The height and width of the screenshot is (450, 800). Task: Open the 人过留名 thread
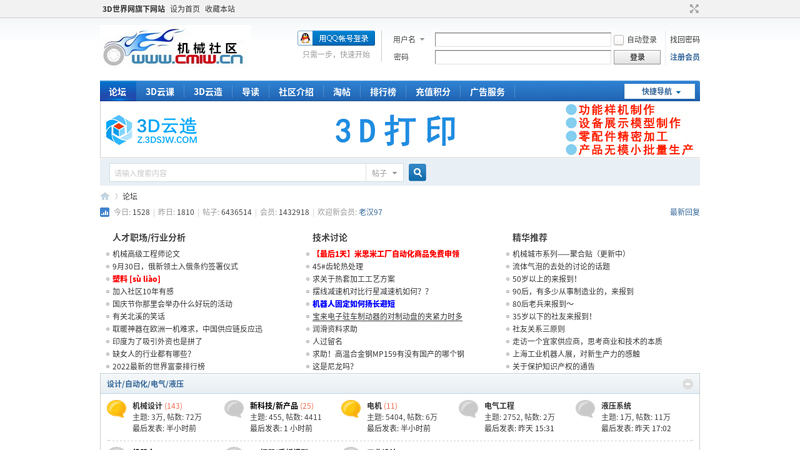[327, 341]
